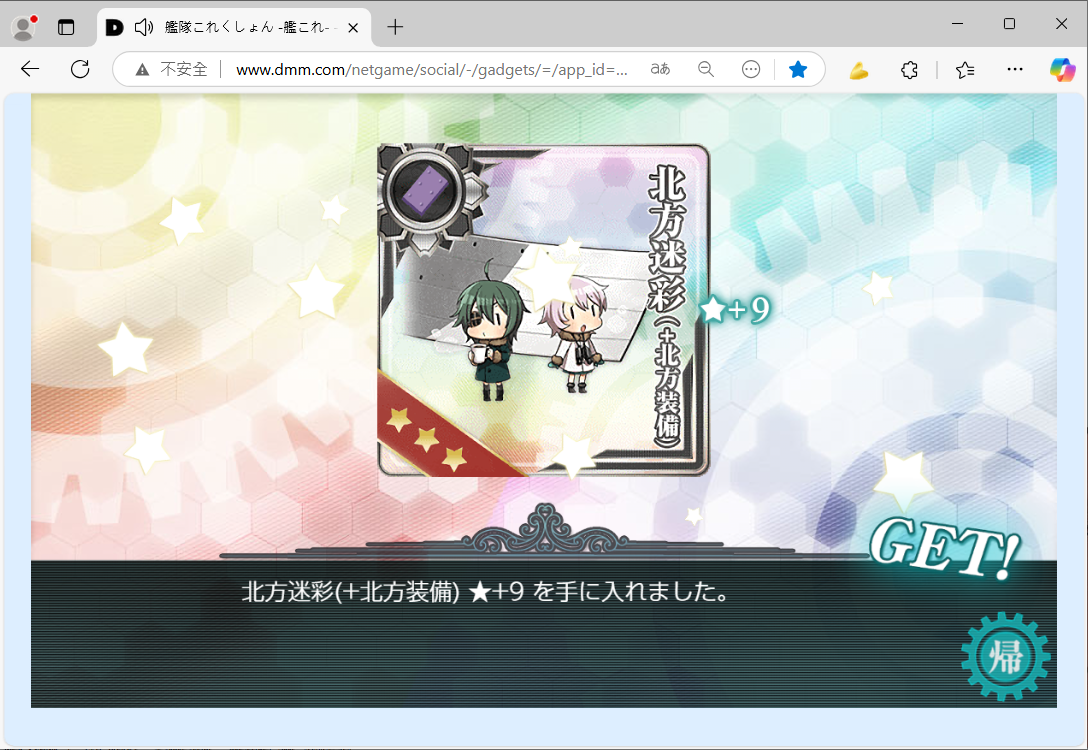This screenshot has height=750, width=1088.
Task: Open the Copilot sidebar icon
Action: (1062, 69)
